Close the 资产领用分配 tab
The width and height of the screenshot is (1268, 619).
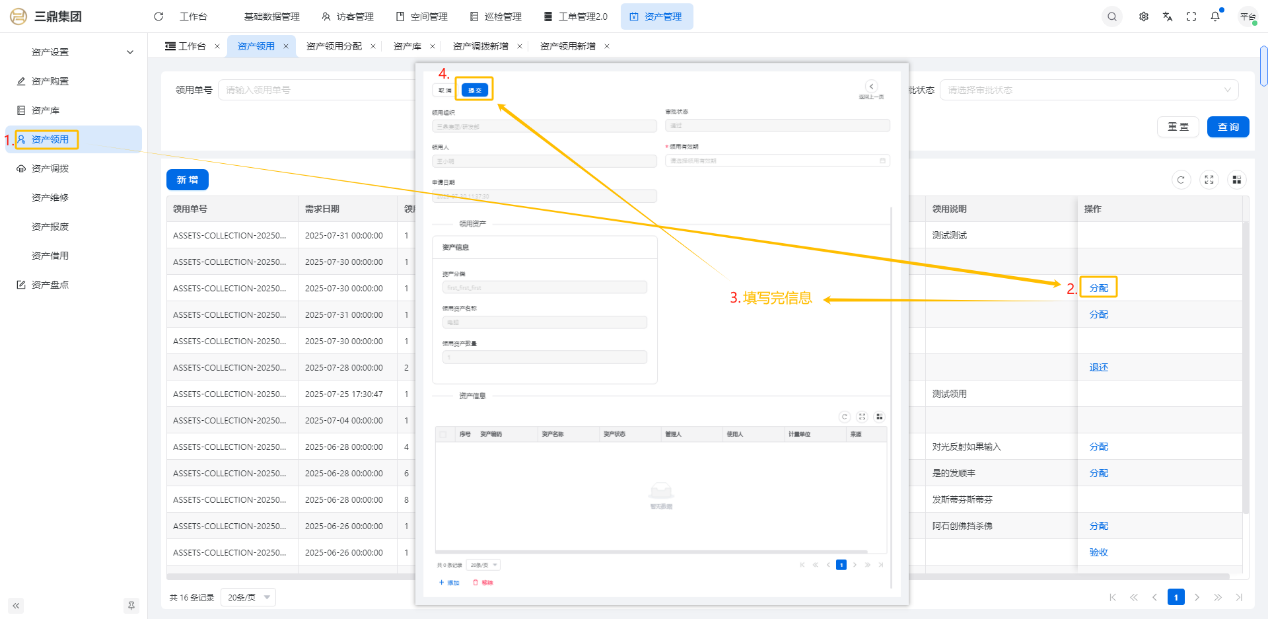point(373,46)
